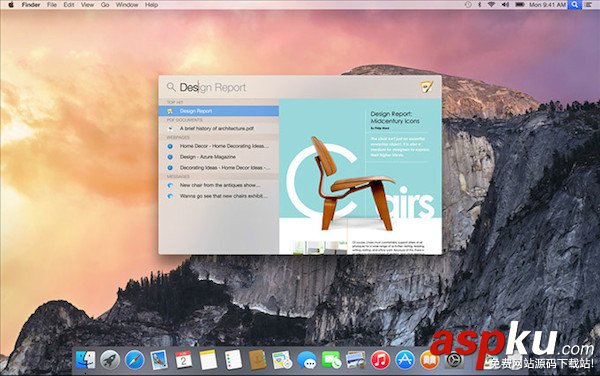600x376 pixels.
Task: Open Launchpad rocket icon in Dock
Action: tap(110, 360)
